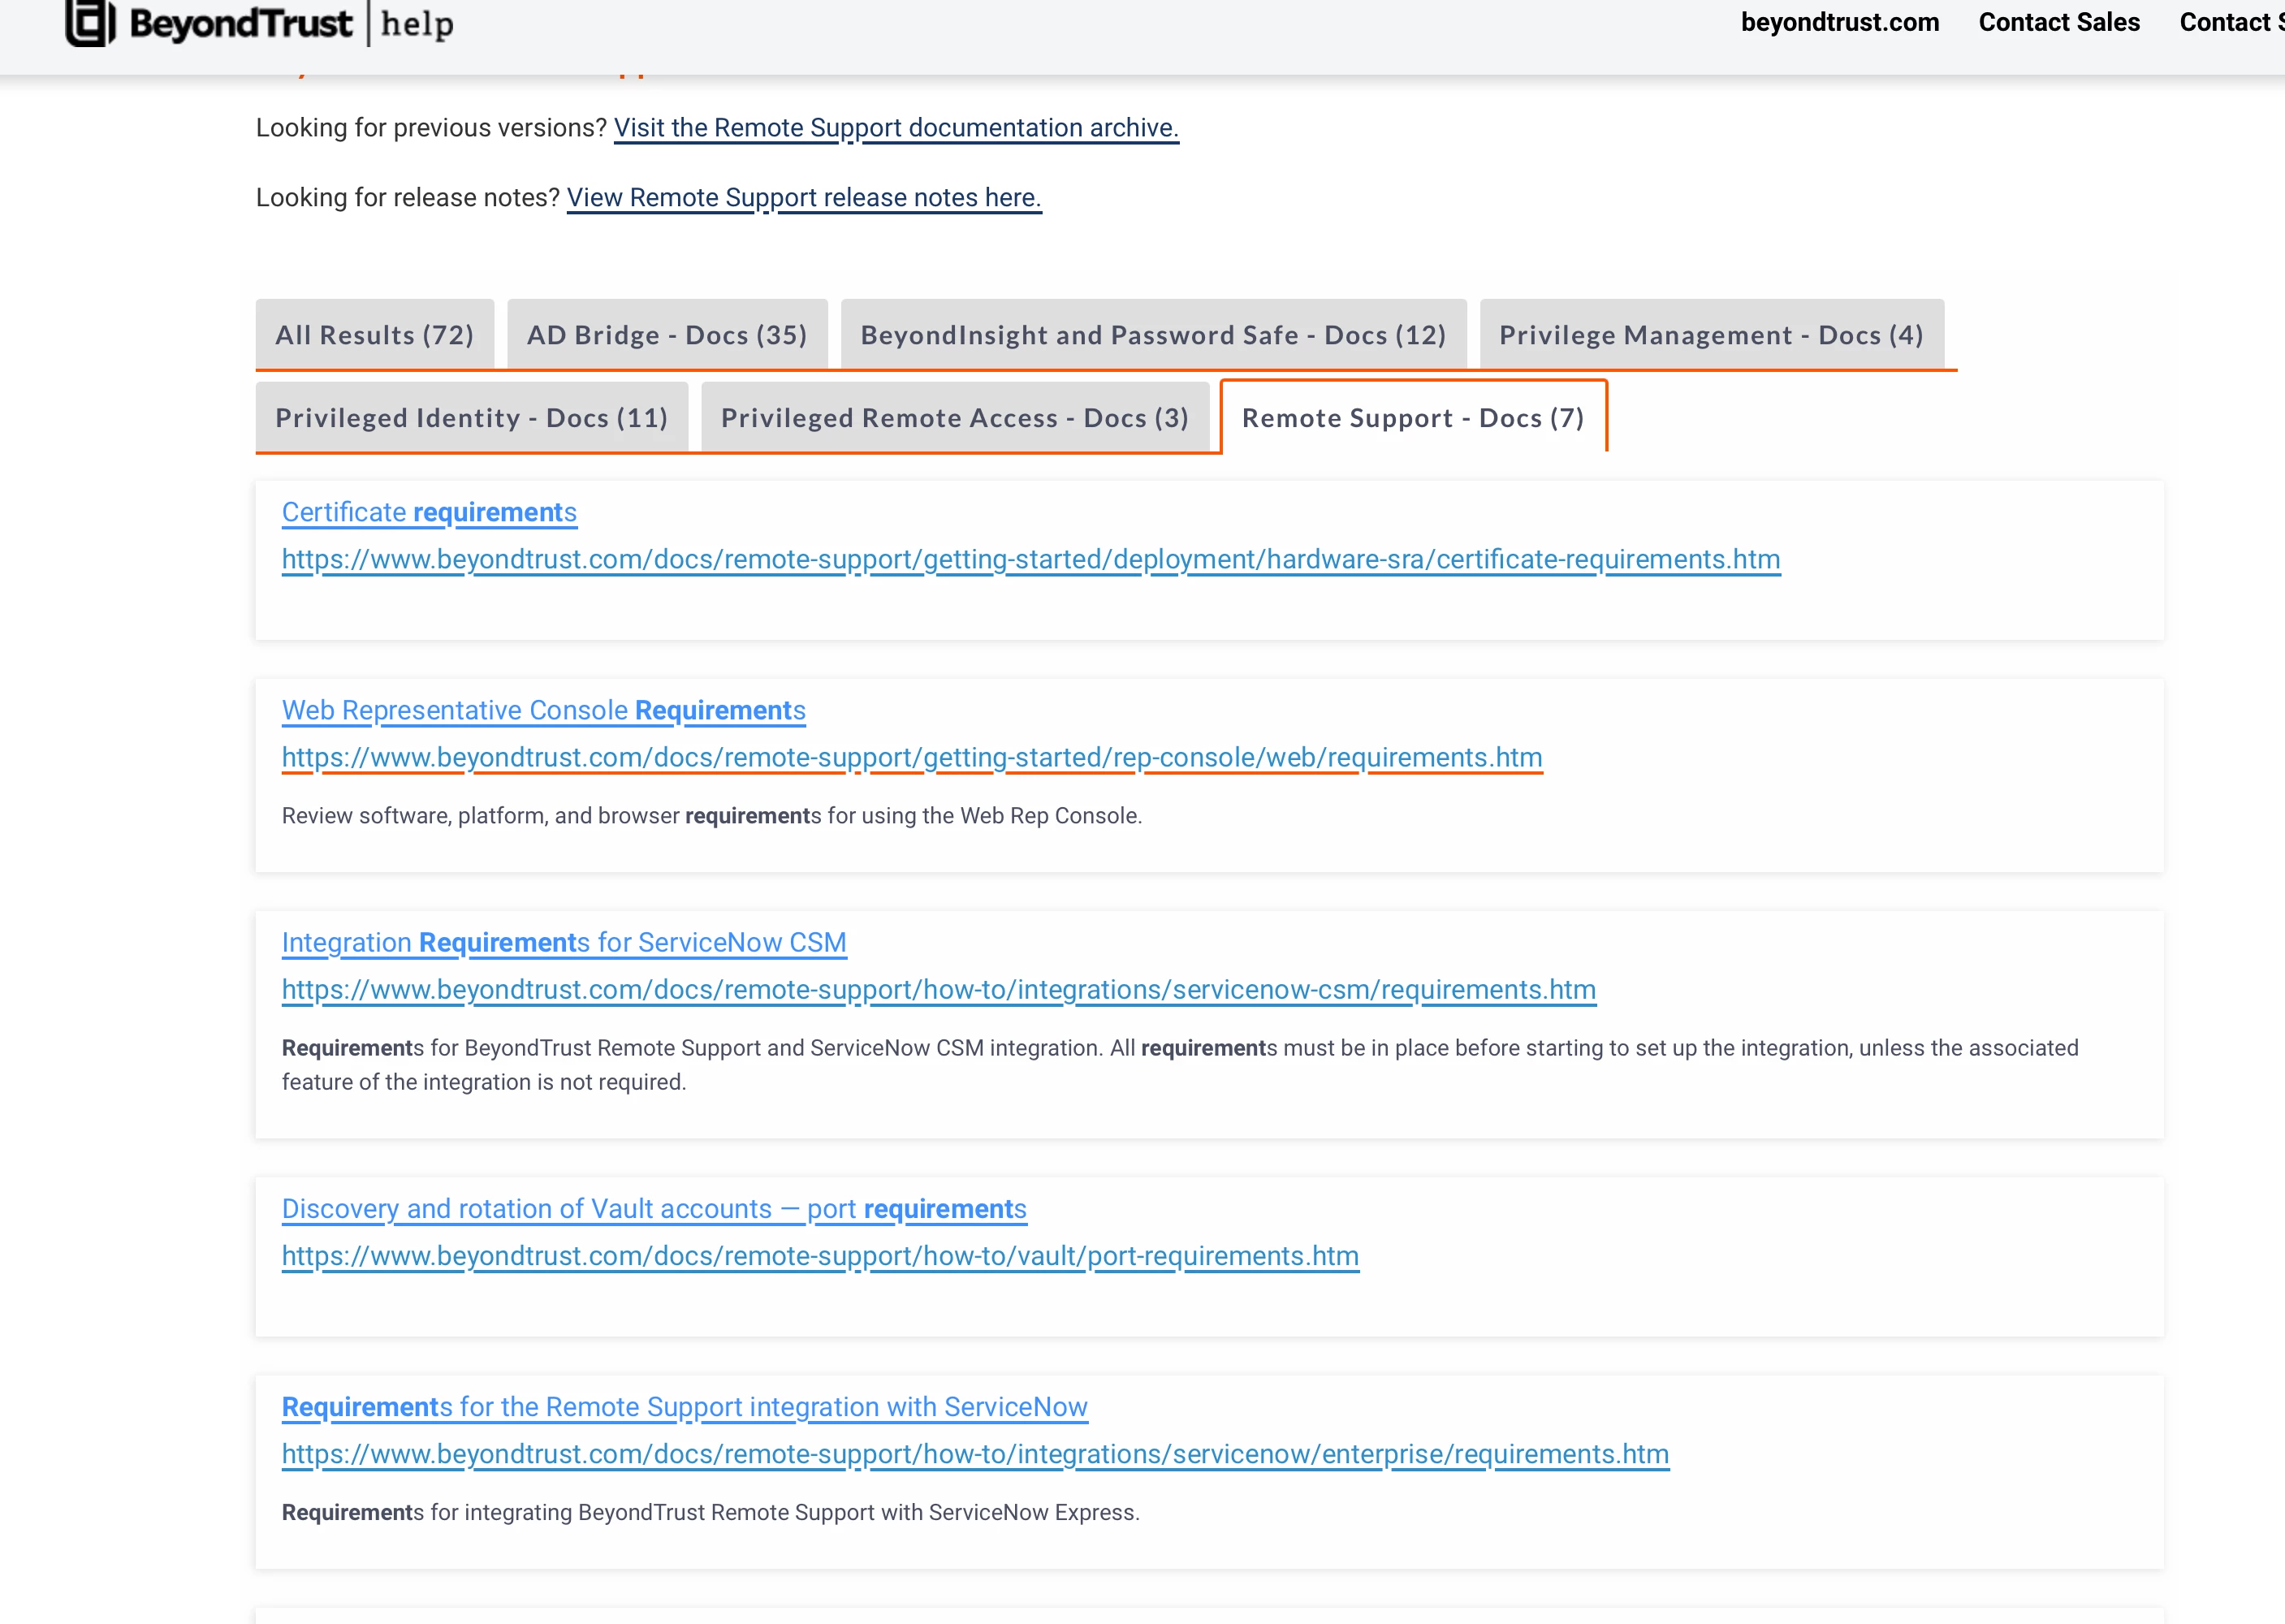Open Discovery and rotation of Vault accounts result

pos(654,1208)
